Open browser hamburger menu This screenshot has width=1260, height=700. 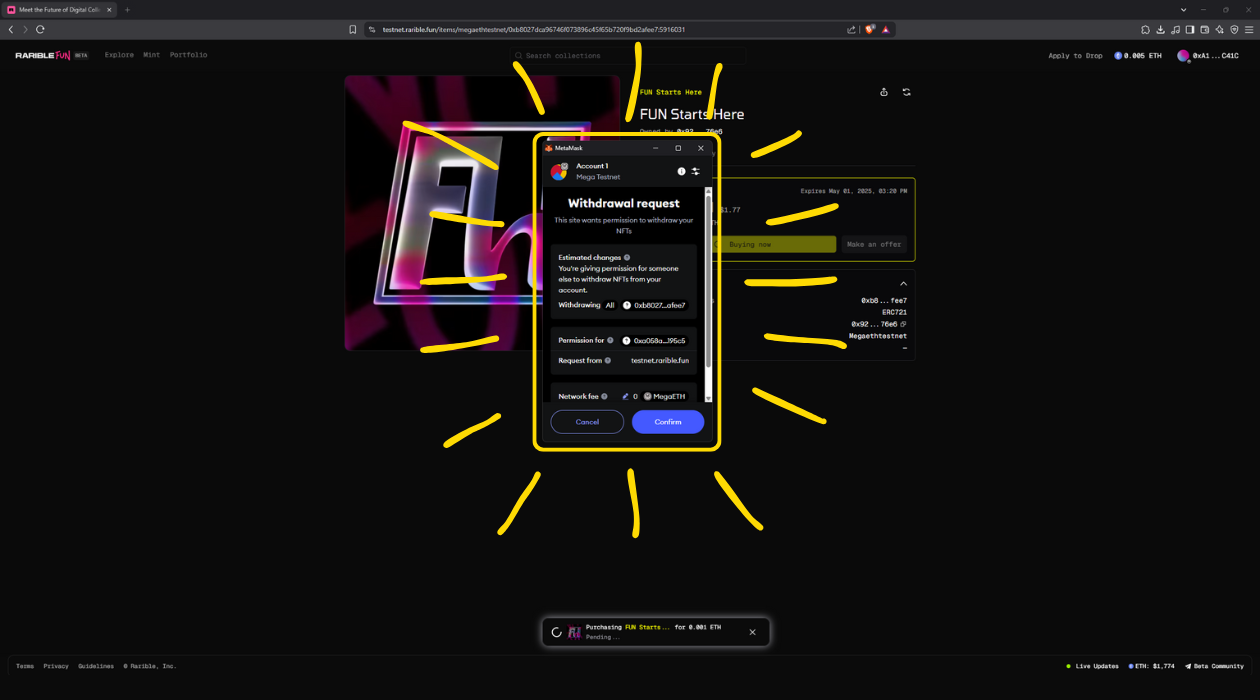(x=1249, y=29)
